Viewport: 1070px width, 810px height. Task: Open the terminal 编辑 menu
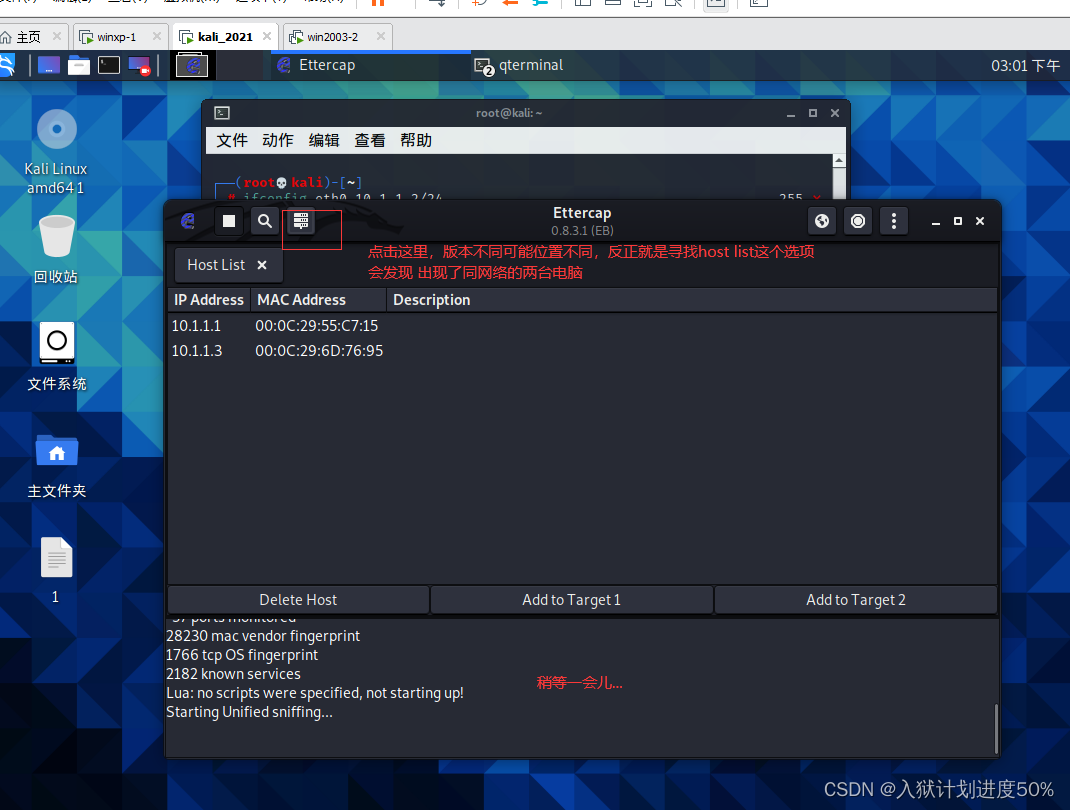324,141
